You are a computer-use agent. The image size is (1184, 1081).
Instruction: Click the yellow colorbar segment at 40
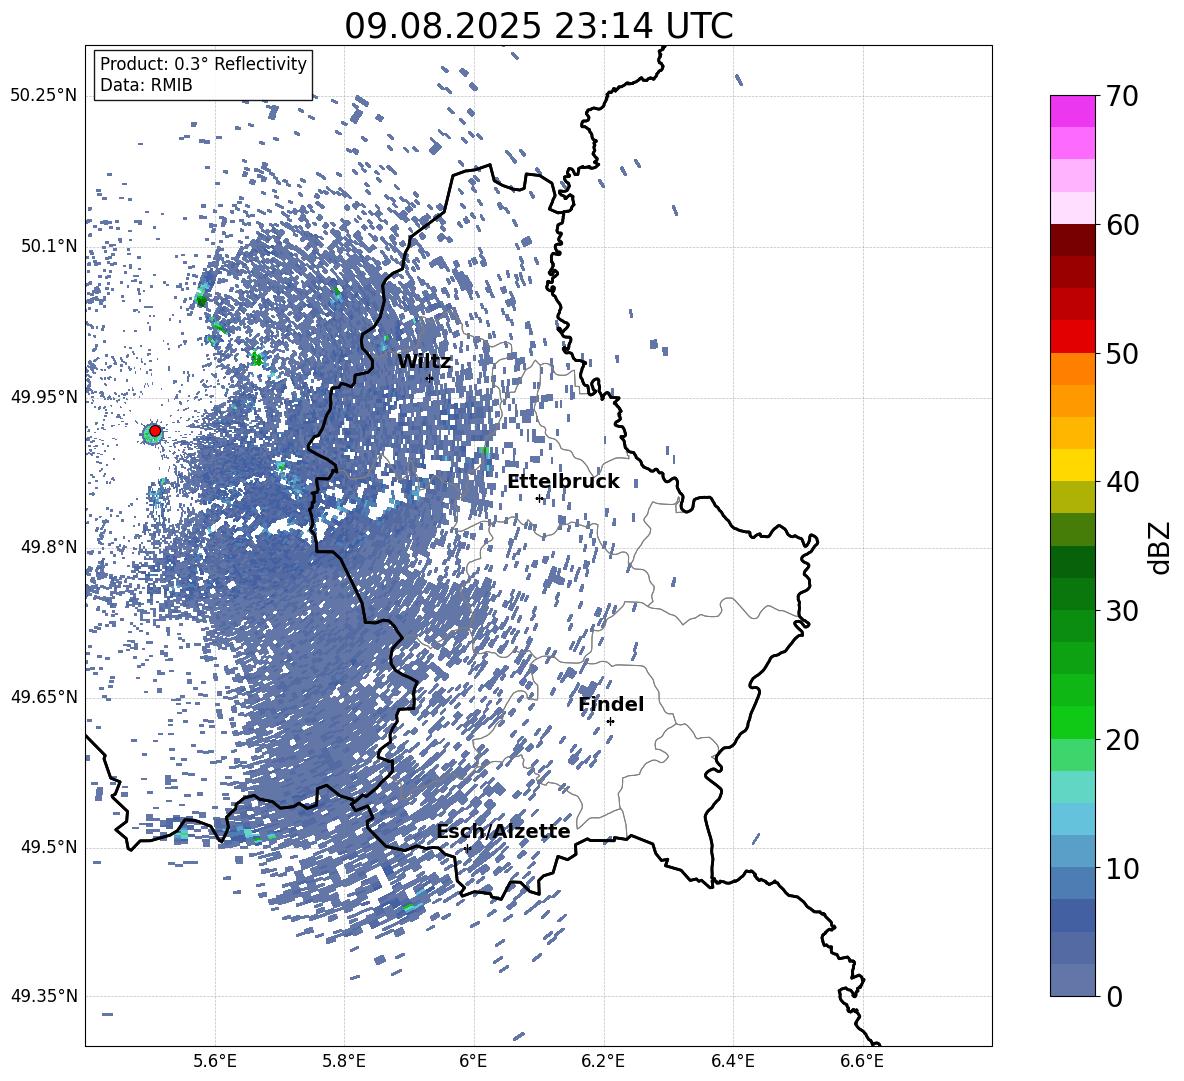[1072, 465]
